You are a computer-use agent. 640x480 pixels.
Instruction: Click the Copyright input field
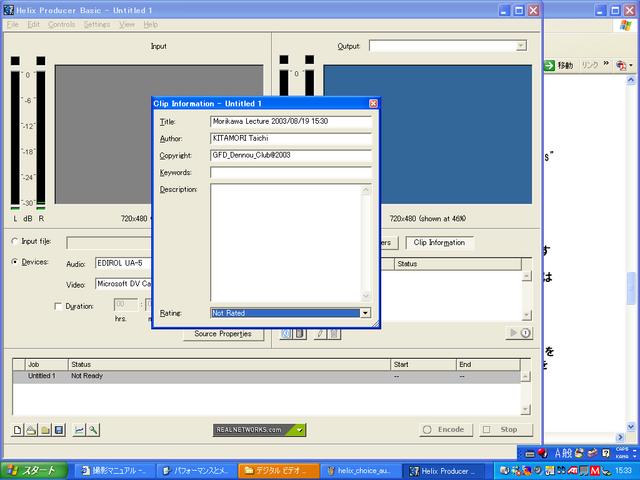click(x=291, y=156)
